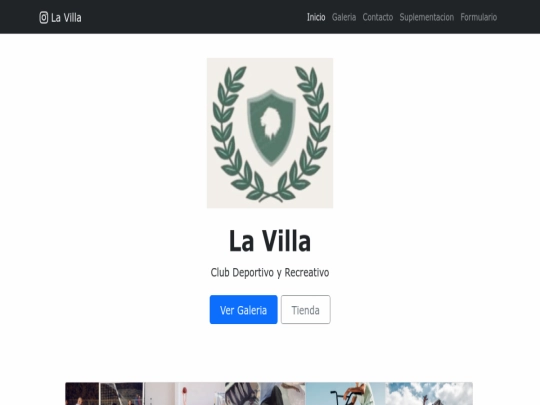Image resolution: width=540 pixels, height=405 pixels.
Task: Open the Suplementacion nav link
Action: (427, 17)
